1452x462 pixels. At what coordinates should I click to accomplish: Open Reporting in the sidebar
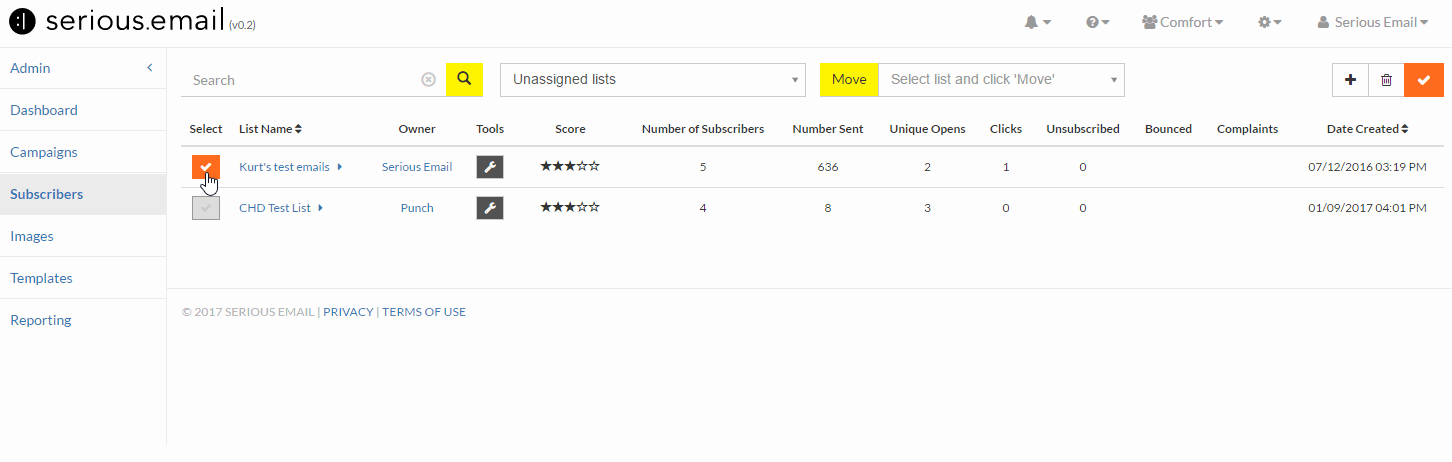pyautogui.click(x=41, y=320)
